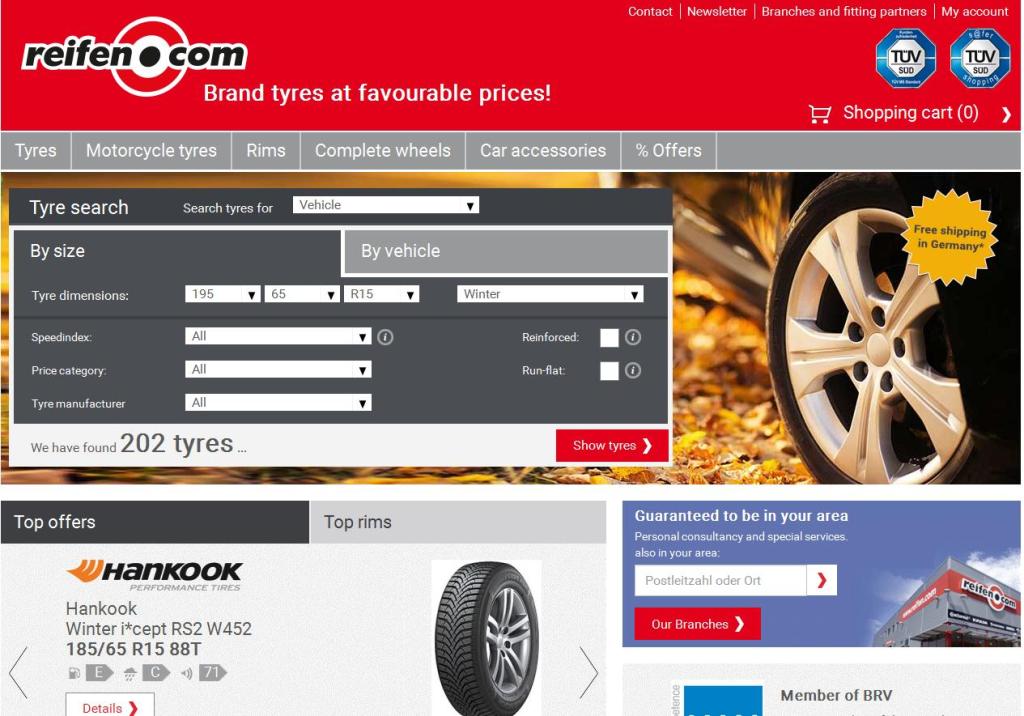This screenshot has width=1024, height=716.
Task: Open the Price category dropdown
Action: point(278,370)
